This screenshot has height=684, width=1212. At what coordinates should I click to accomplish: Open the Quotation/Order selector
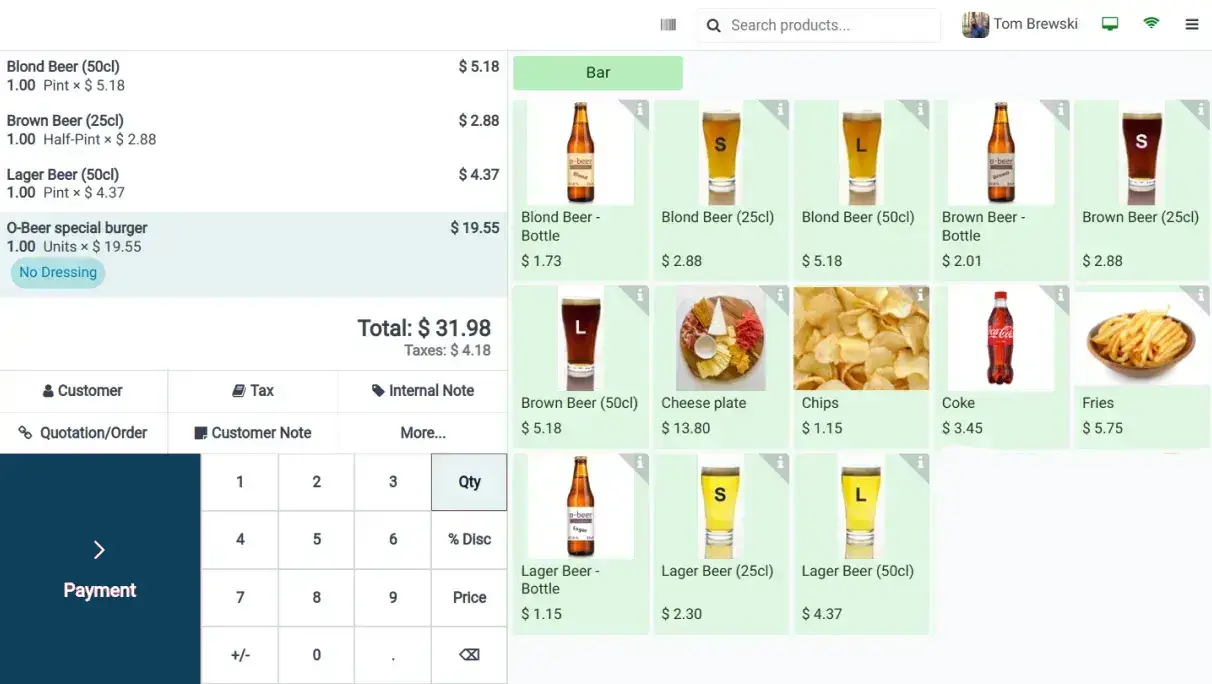[x=84, y=433]
